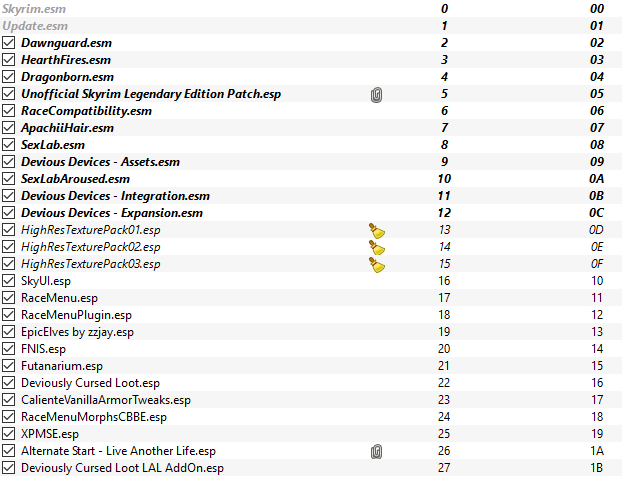
Task: Click the SexLab.esm name text
Action: tap(53, 145)
